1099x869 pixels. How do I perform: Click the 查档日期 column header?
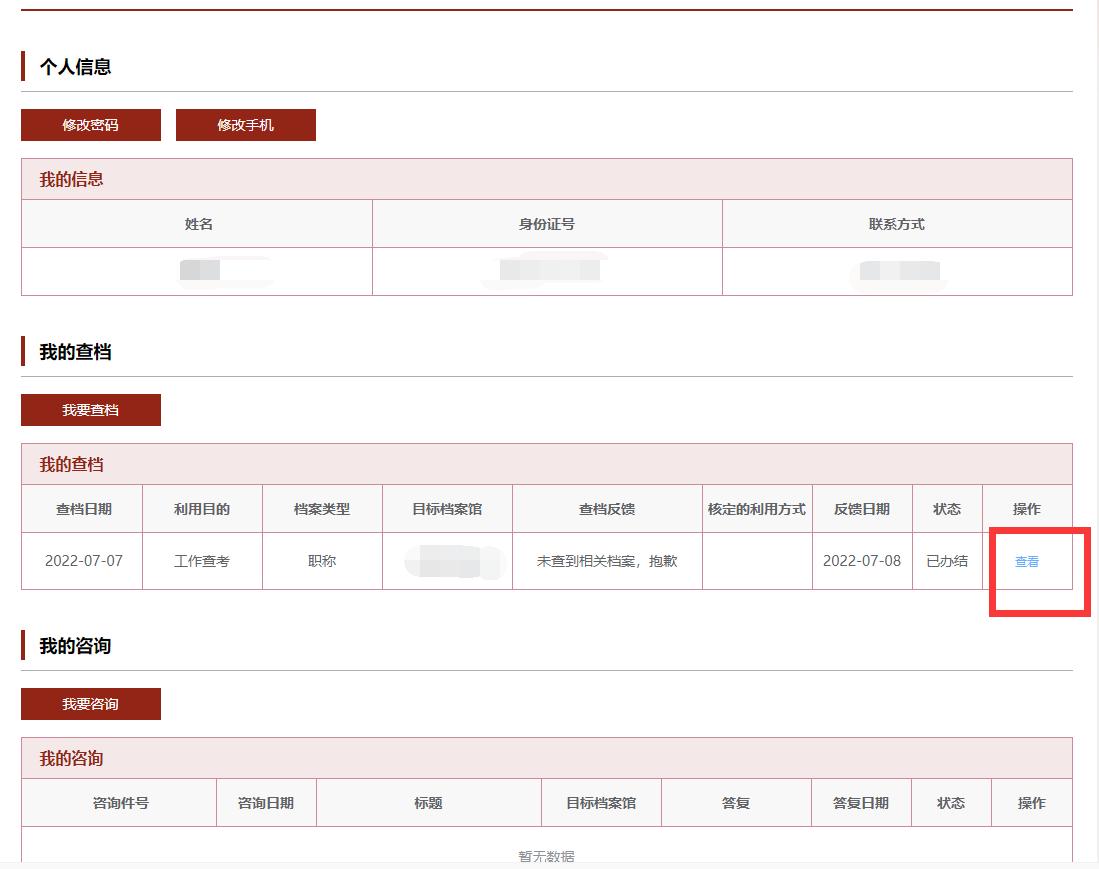click(82, 509)
